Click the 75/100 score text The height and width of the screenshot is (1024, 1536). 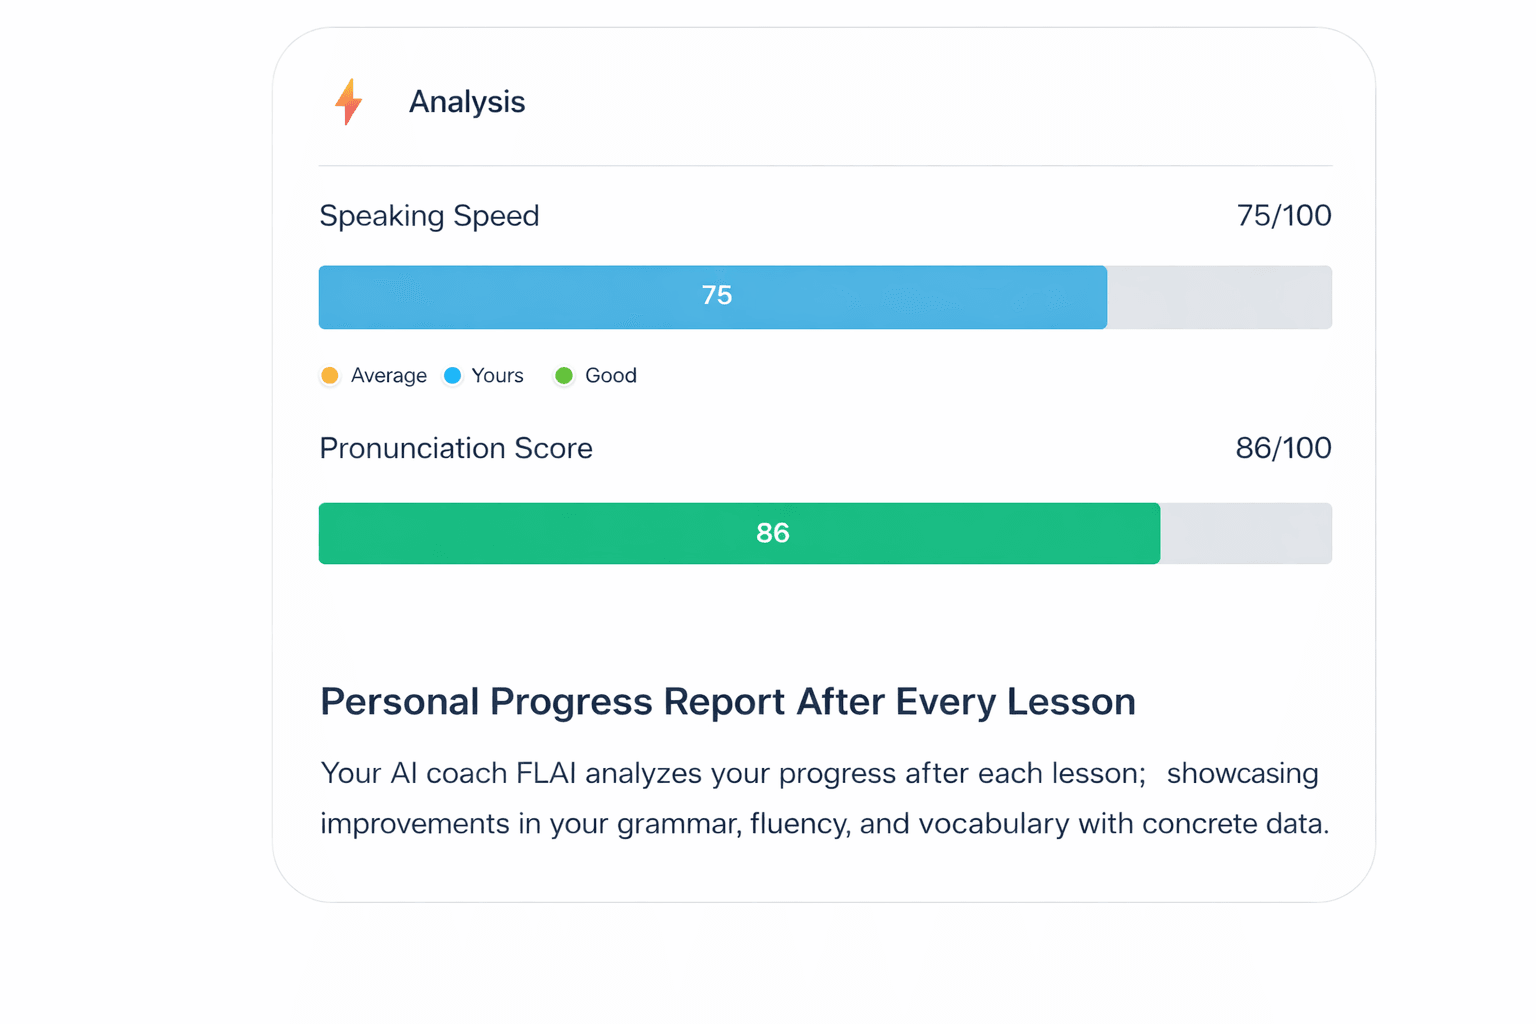tap(1283, 216)
